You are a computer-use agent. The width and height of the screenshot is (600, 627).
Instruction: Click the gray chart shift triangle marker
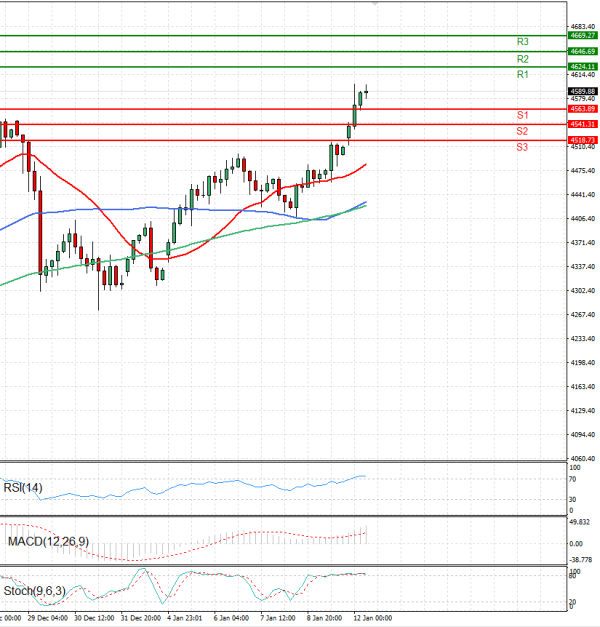375,4
